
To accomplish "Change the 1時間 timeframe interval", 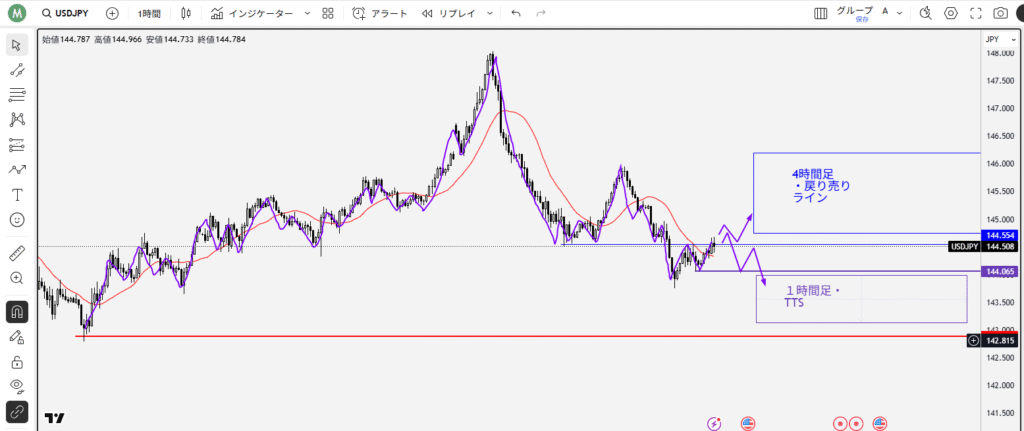I will pos(149,13).
